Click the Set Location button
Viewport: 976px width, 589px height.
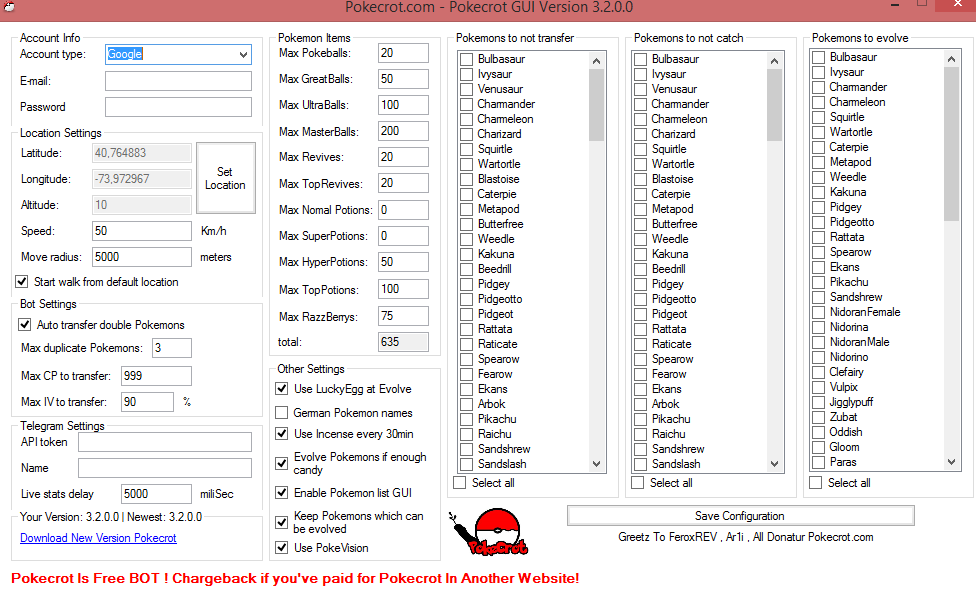coord(225,178)
